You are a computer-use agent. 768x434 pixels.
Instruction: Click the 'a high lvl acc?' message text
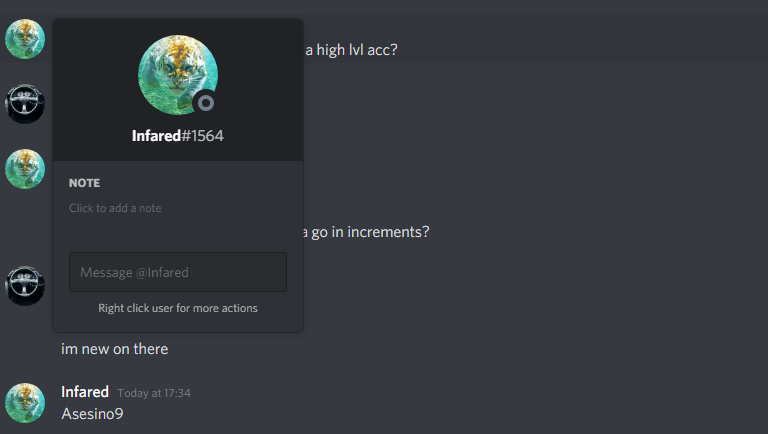point(351,50)
